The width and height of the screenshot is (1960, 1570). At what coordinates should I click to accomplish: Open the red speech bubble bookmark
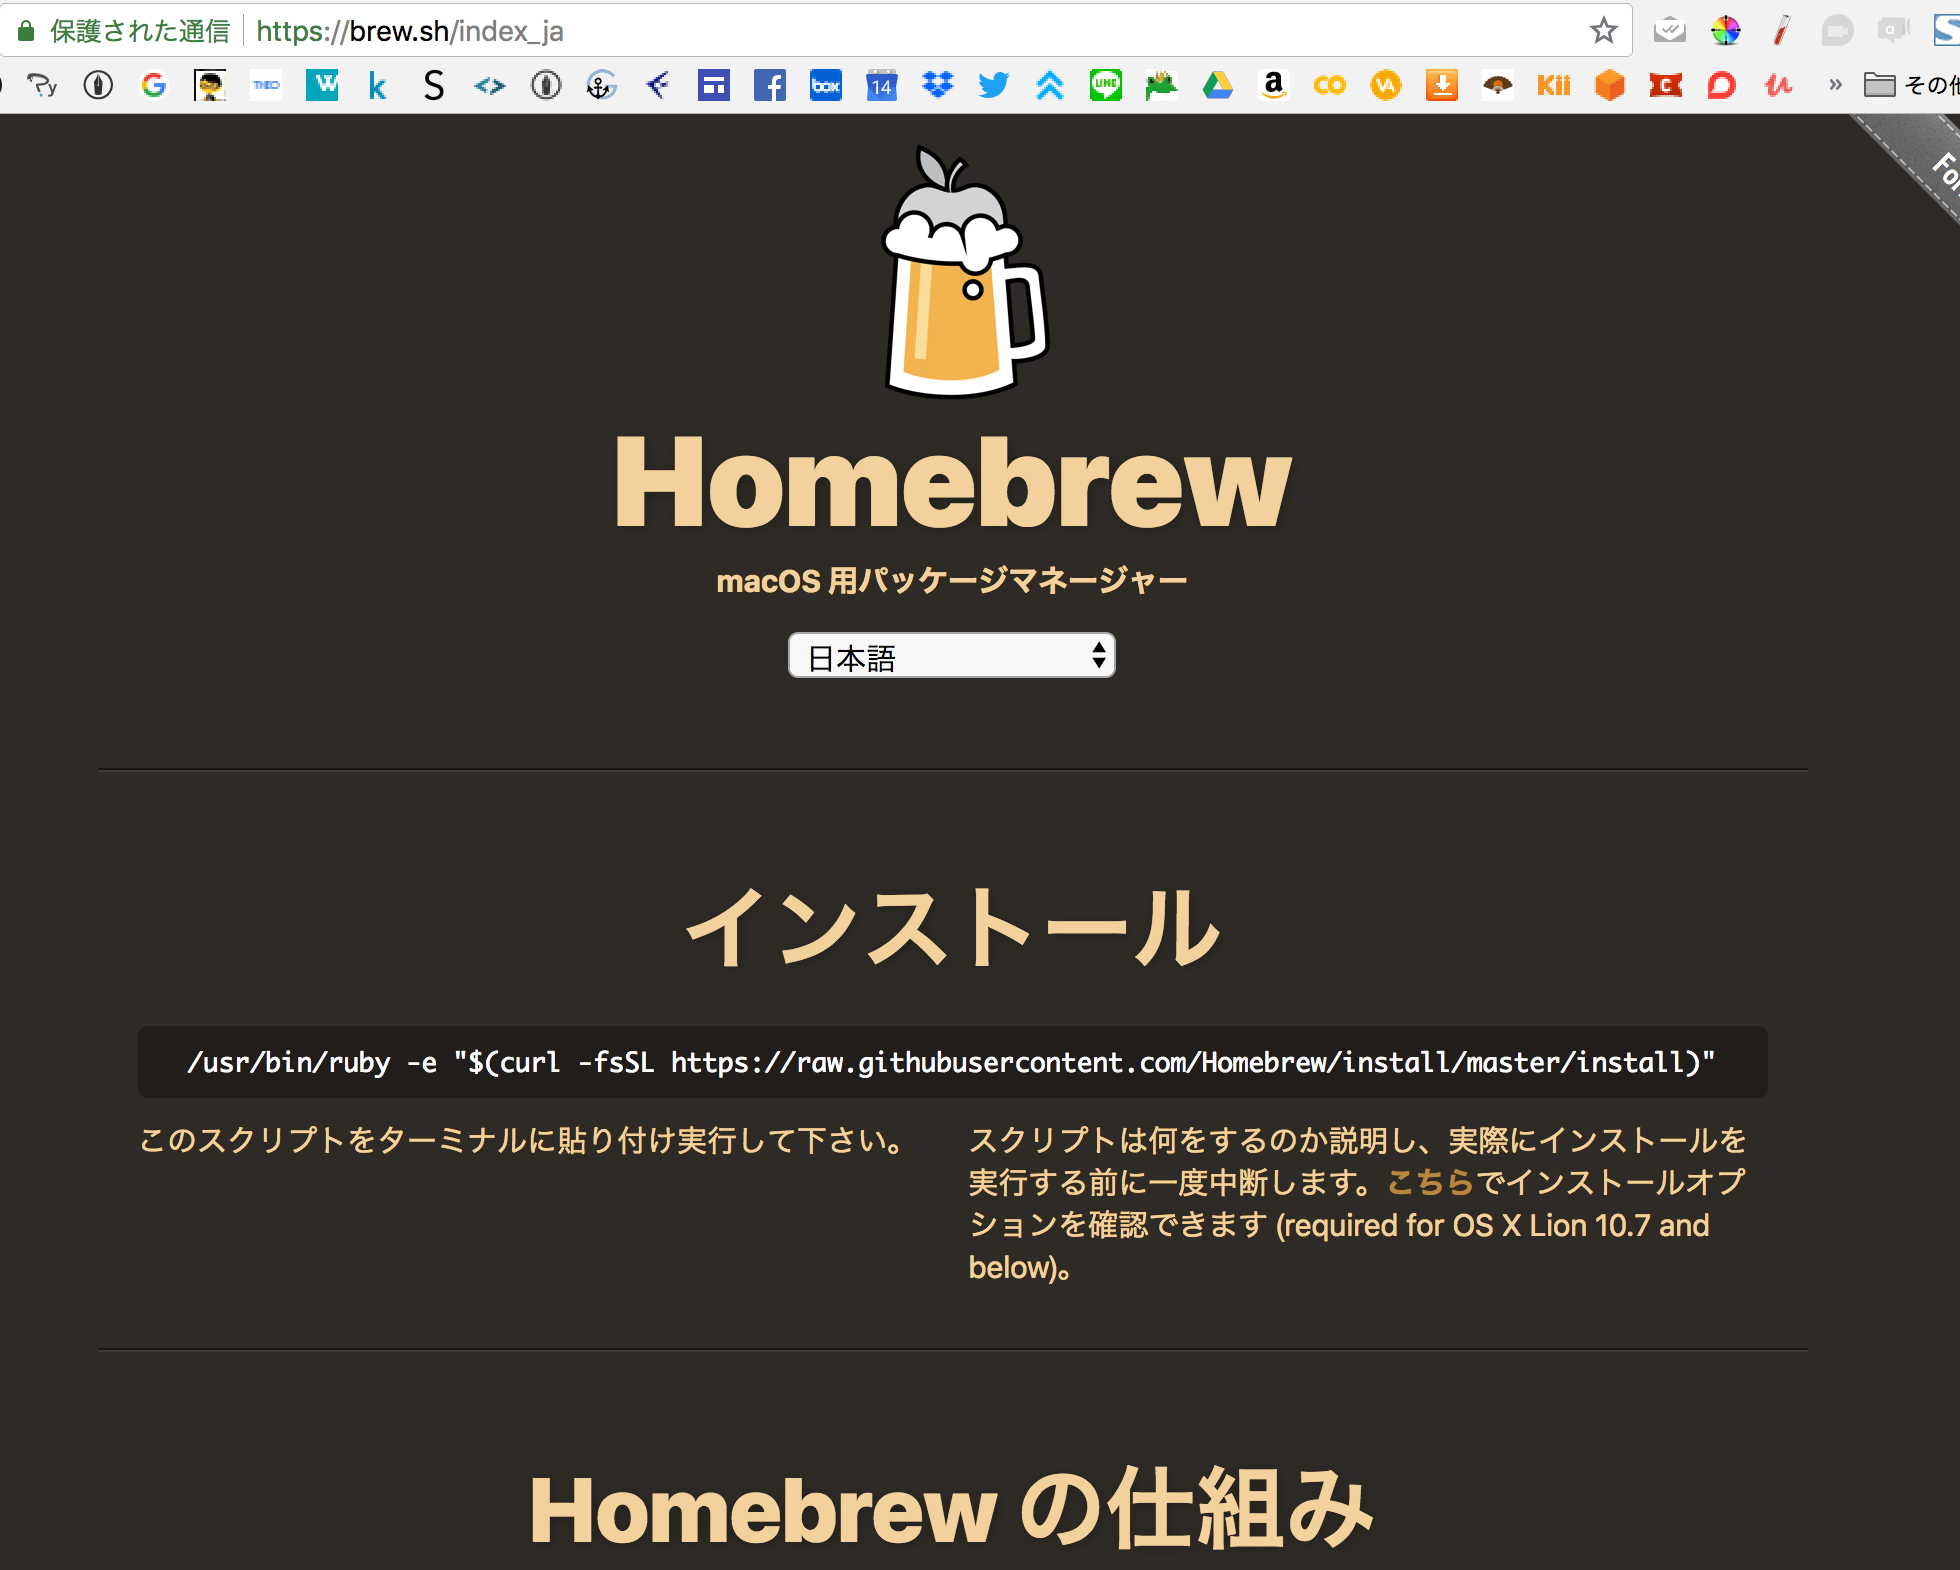click(x=1721, y=86)
